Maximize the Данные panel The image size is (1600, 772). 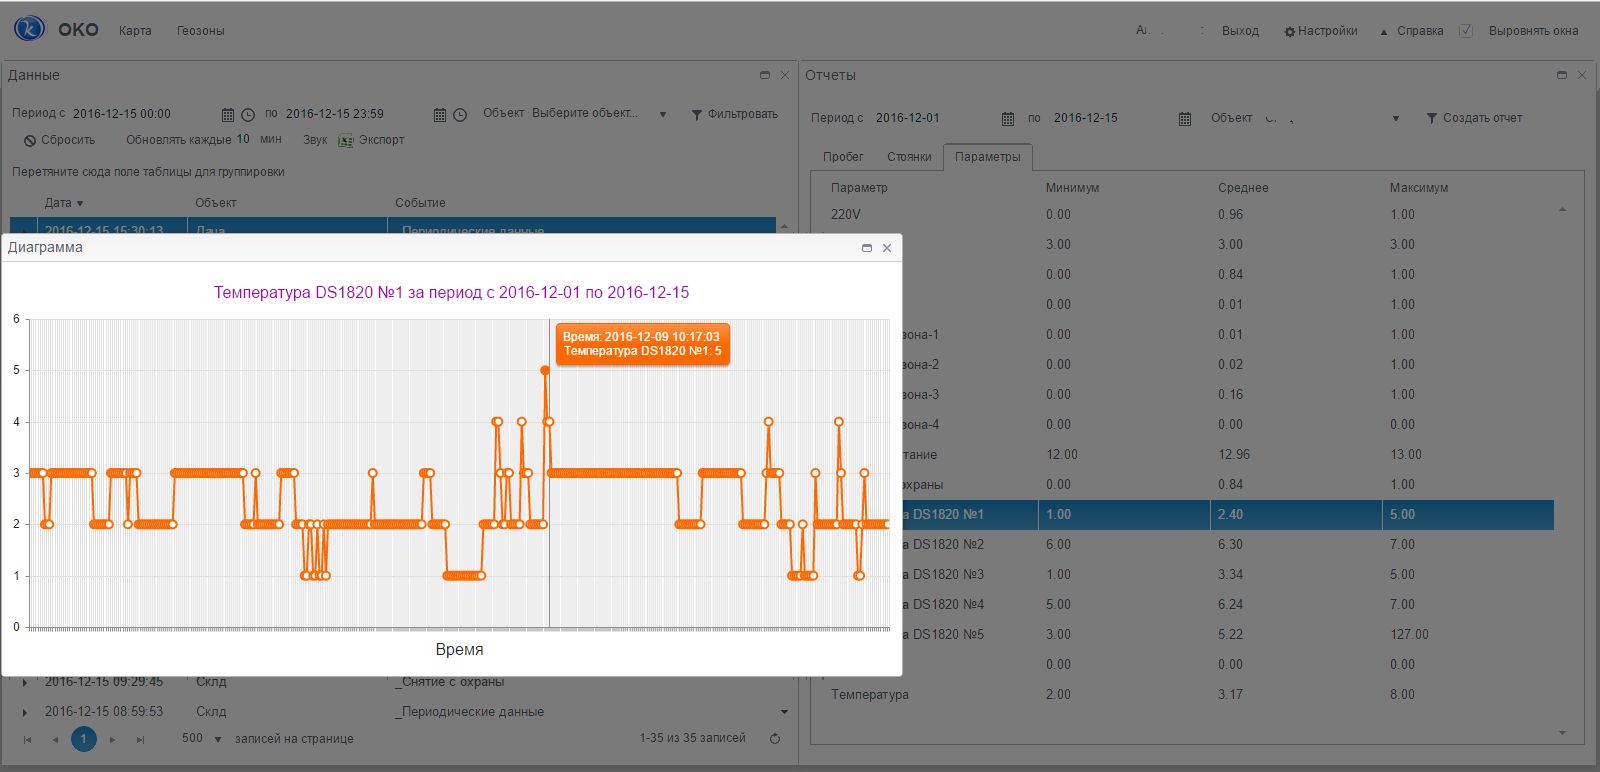765,75
